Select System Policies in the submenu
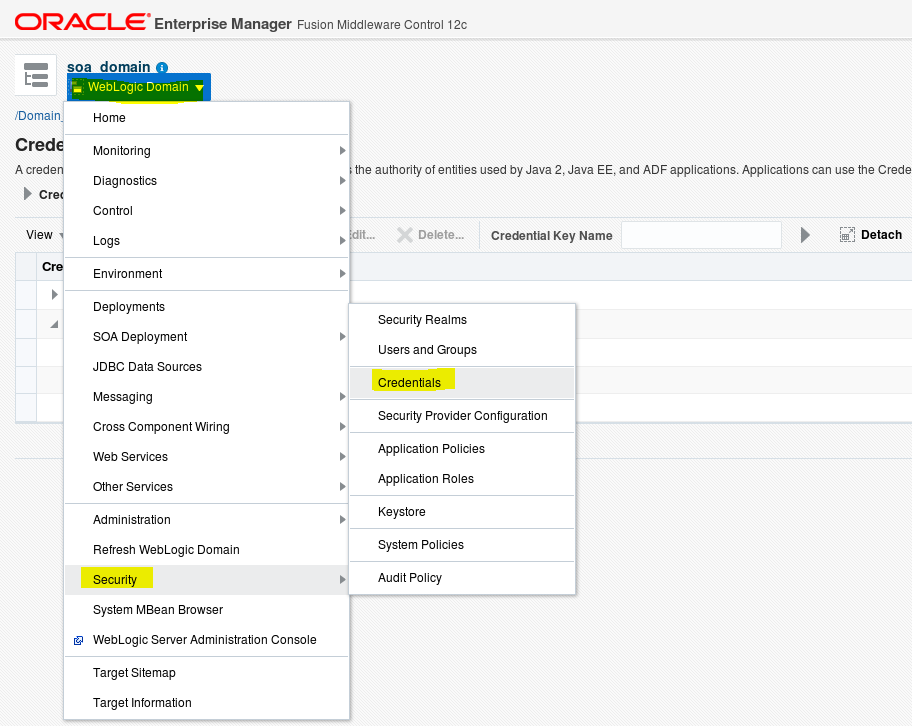 462,545
